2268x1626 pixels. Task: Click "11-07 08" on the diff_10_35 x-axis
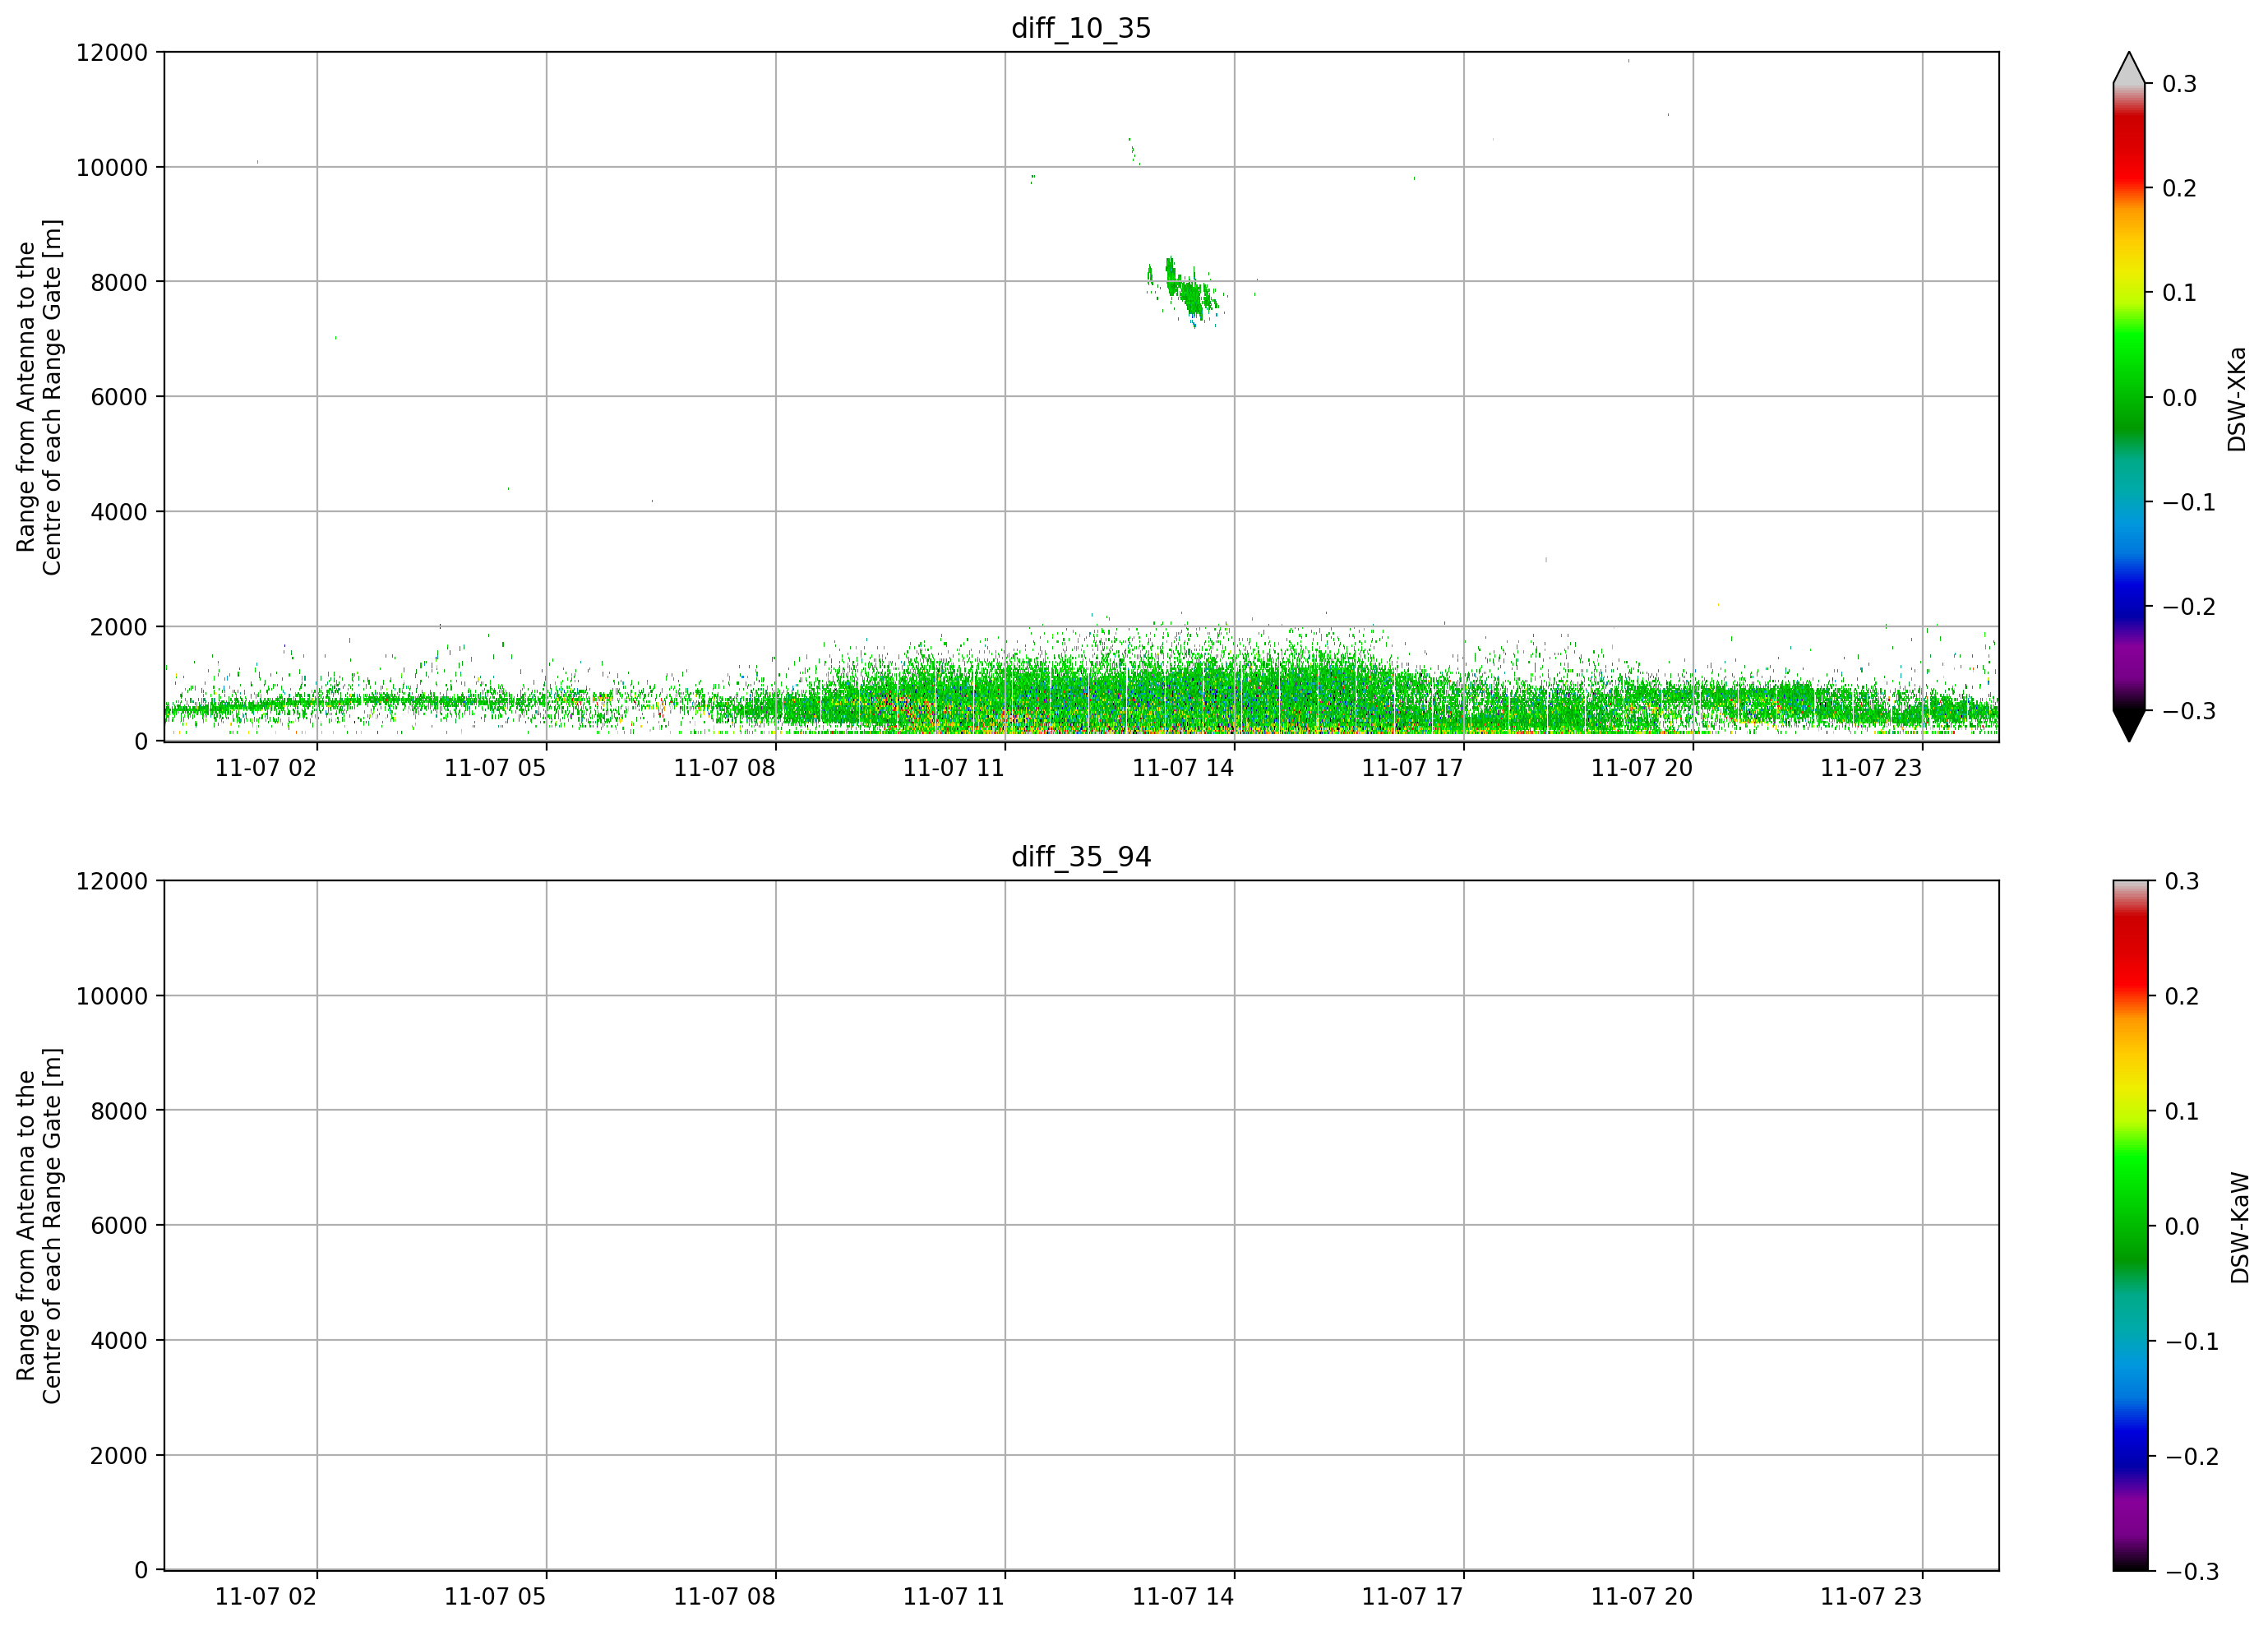(724, 768)
